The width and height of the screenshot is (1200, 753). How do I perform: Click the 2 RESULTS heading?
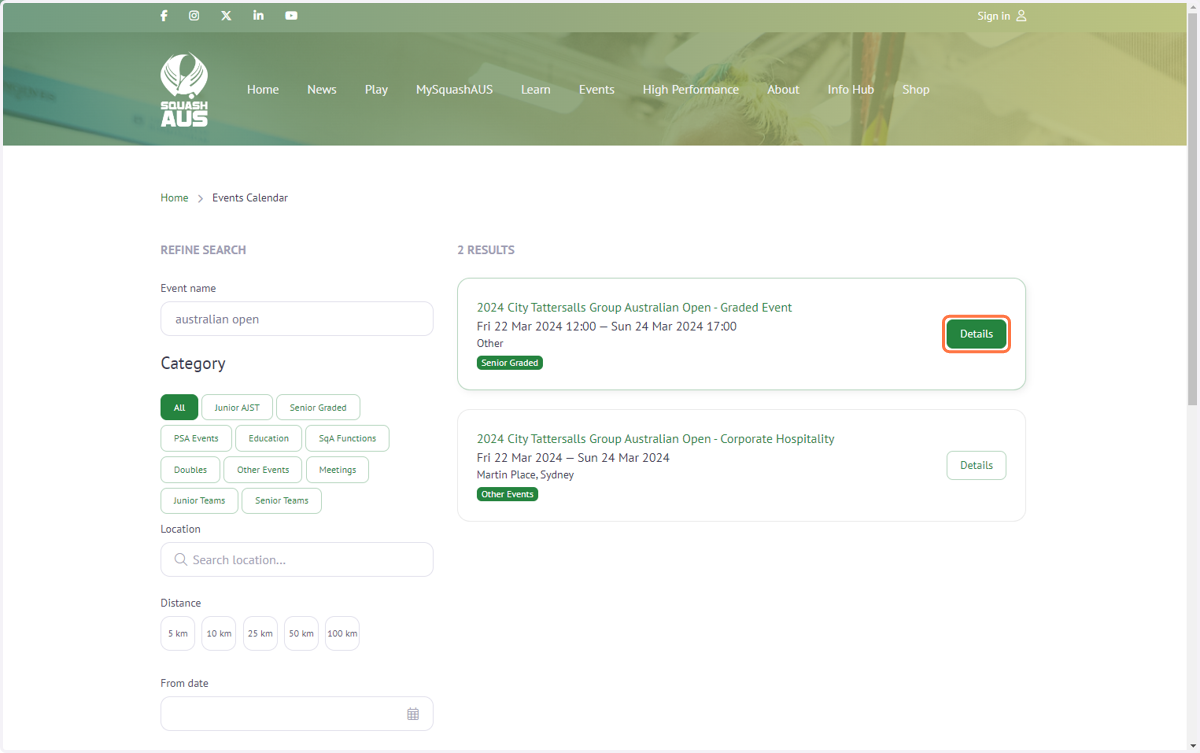(486, 250)
